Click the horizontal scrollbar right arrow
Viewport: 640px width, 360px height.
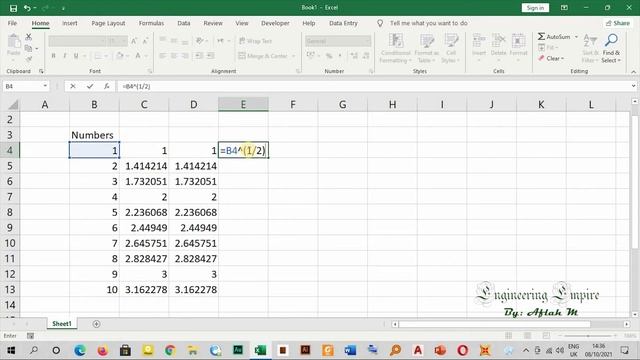pyautogui.click(x=627, y=324)
